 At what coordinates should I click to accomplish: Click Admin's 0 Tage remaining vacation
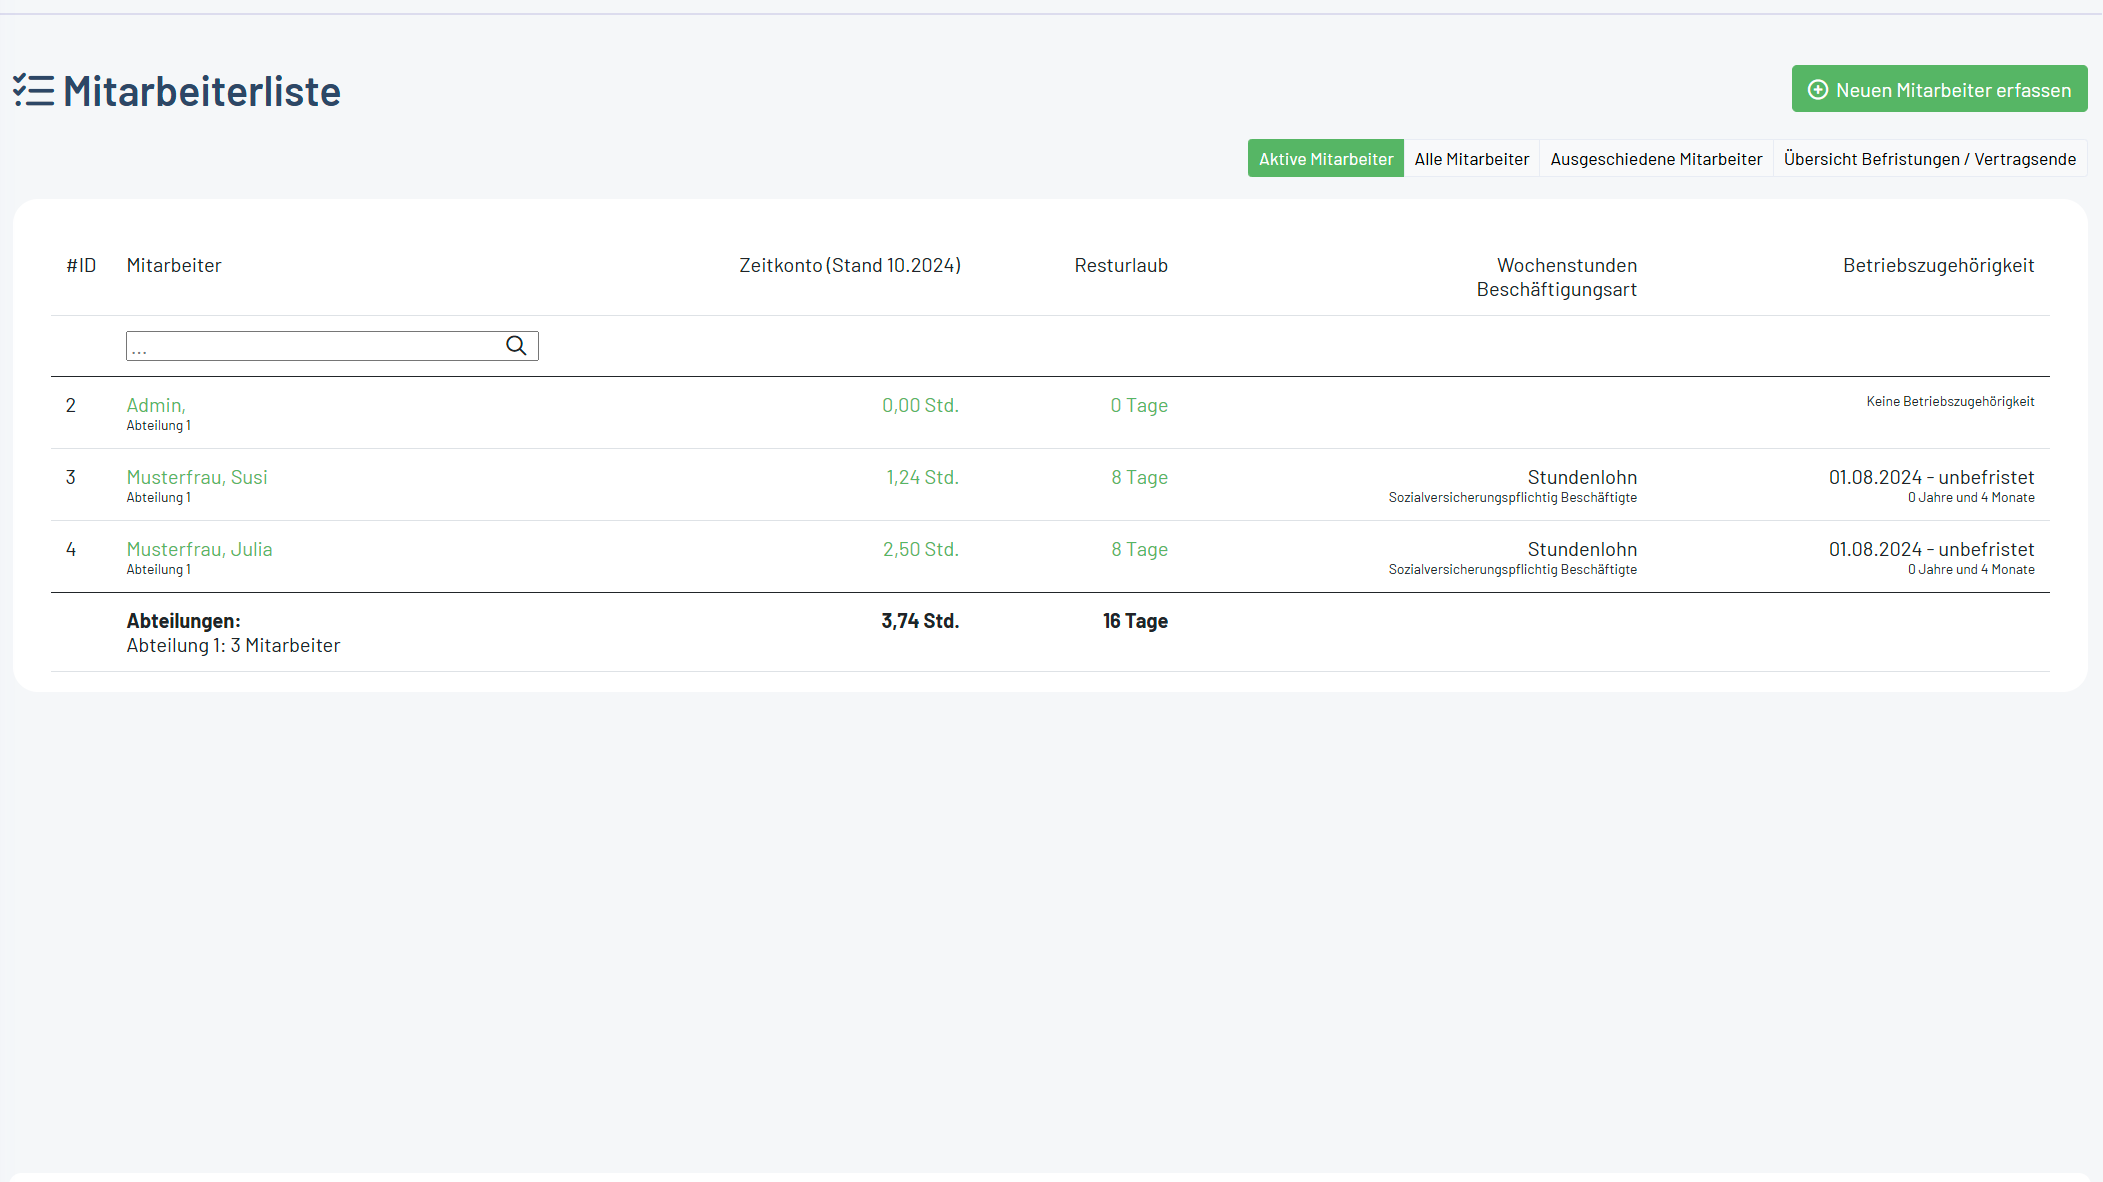1139,405
